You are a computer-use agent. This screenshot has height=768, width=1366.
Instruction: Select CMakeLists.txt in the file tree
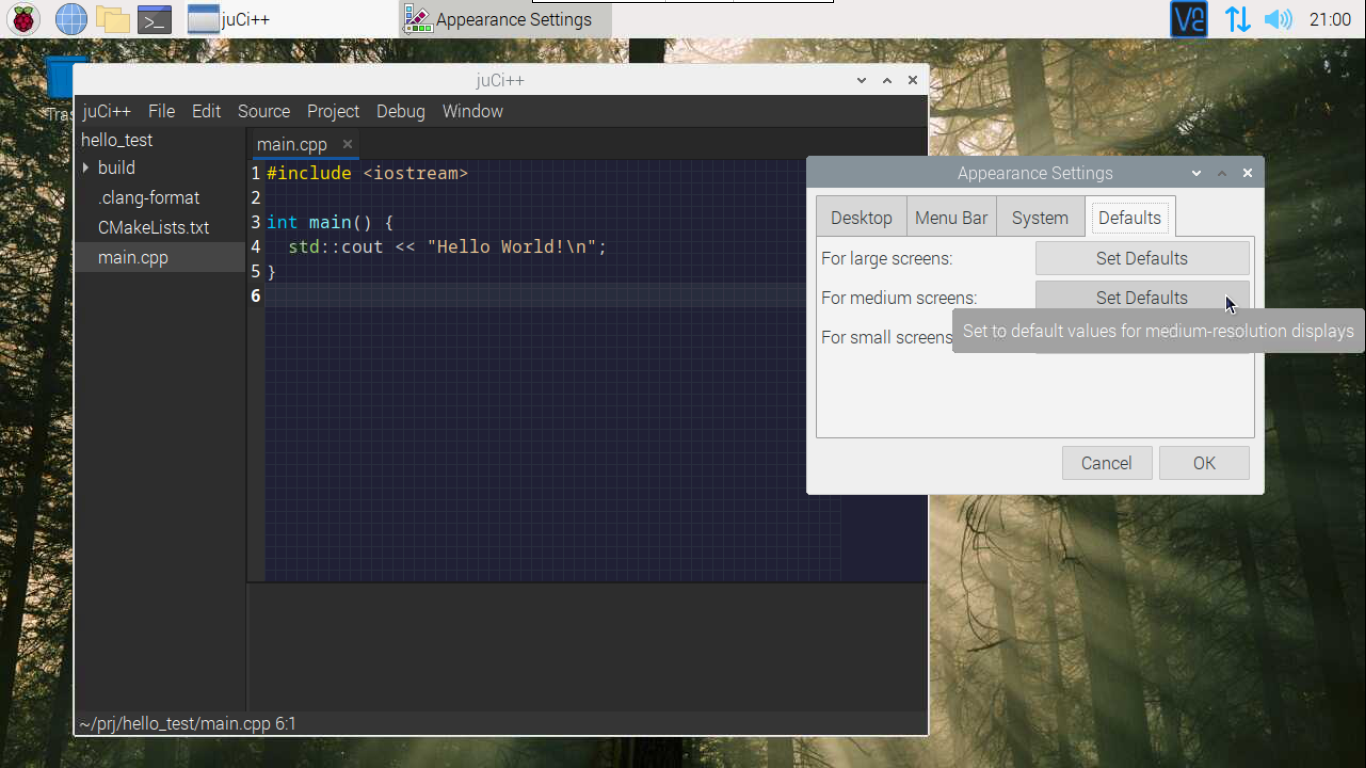coord(160,228)
